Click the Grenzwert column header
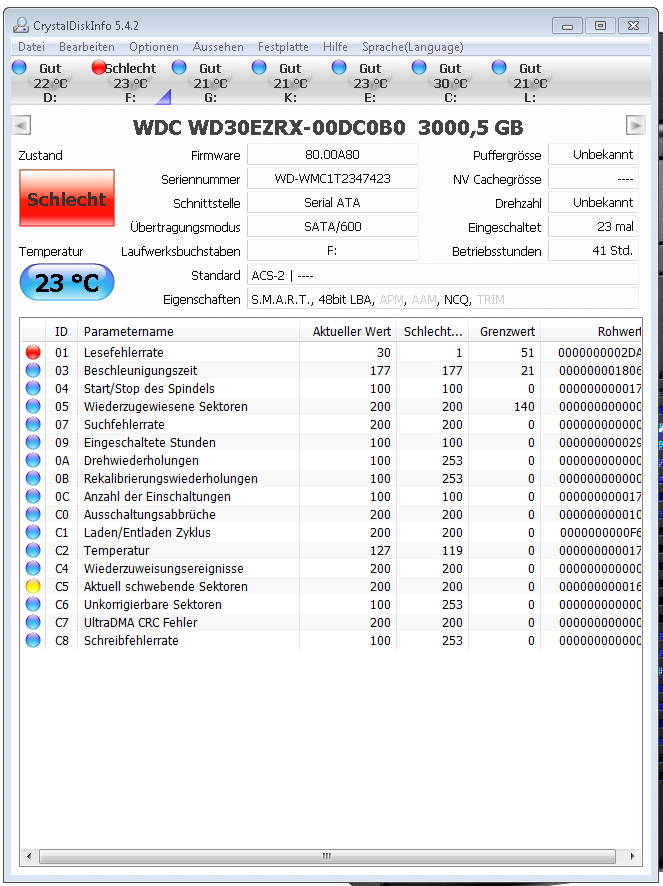 click(504, 332)
